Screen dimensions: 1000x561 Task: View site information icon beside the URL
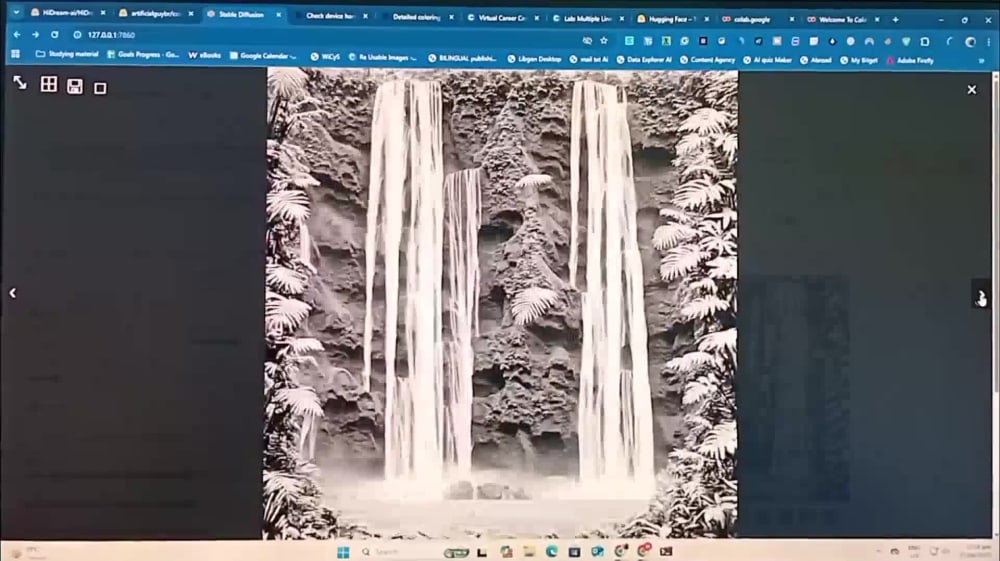coord(77,35)
